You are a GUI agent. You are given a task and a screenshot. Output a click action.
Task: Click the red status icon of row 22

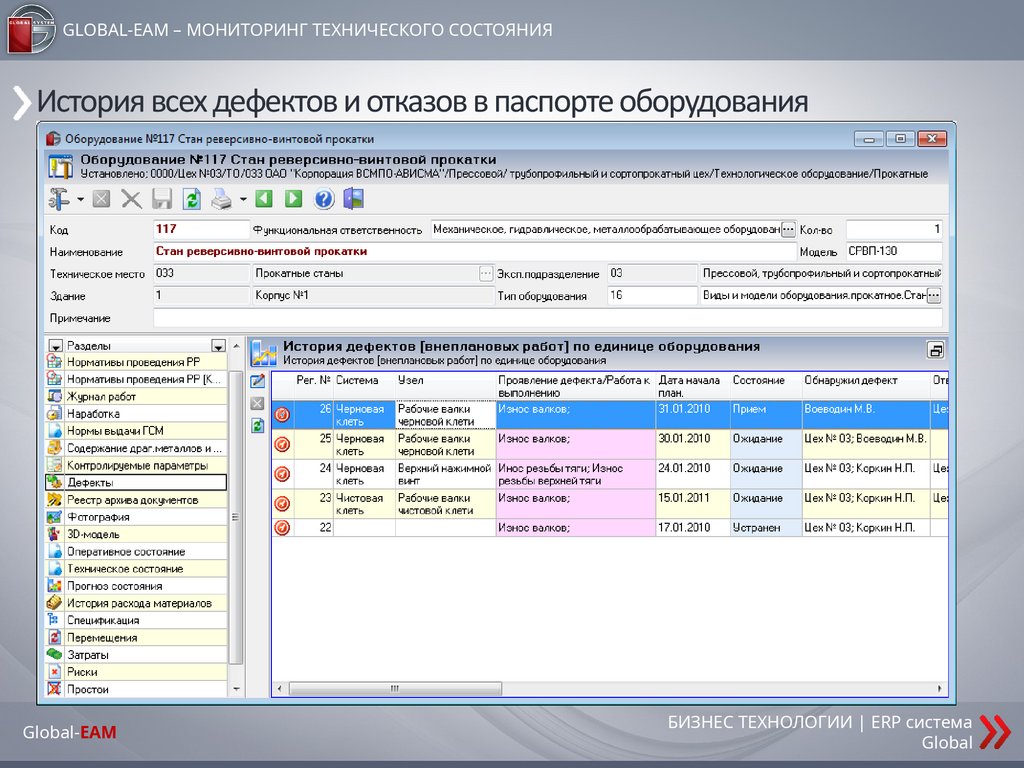point(282,527)
